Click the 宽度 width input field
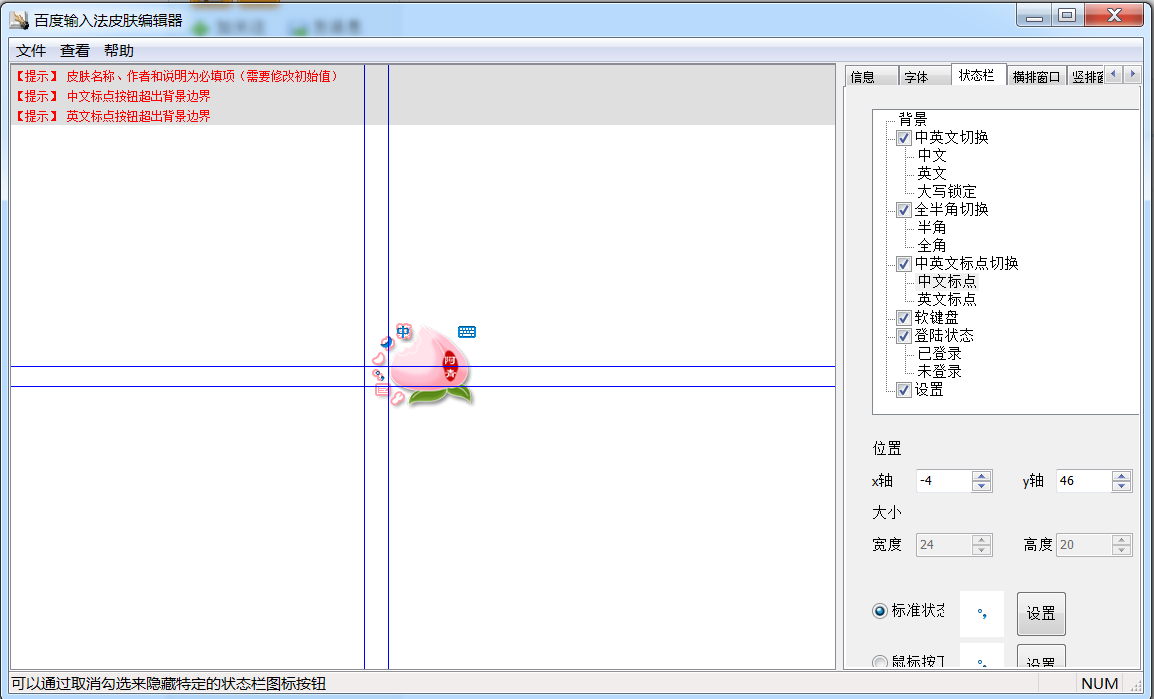Viewport: 1154px width, 699px height. tap(944, 545)
